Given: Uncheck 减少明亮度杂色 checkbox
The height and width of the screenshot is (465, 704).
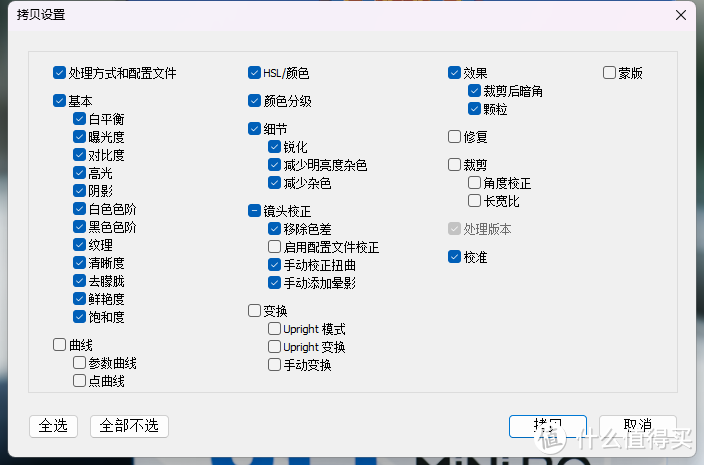Looking at the screenshot, I should coord(274,165).
